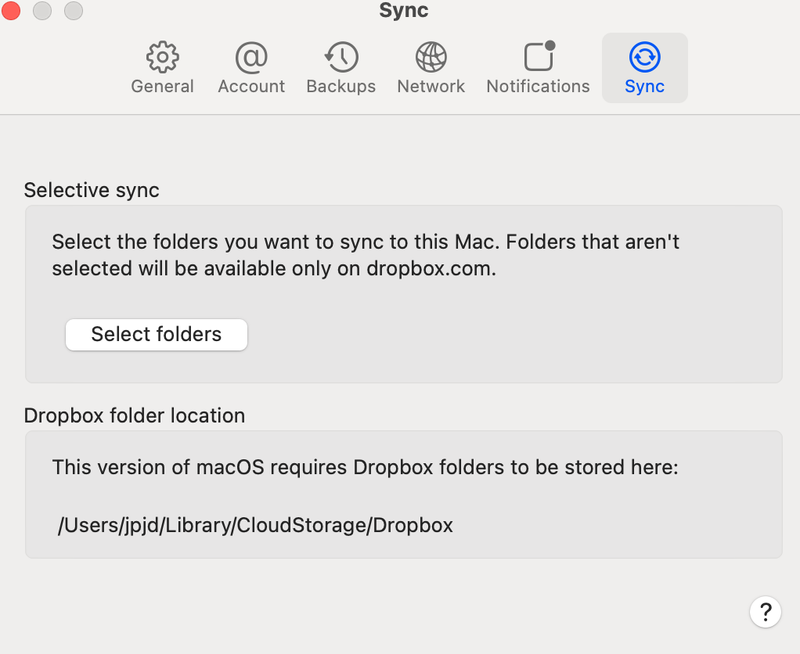Click the Network globe icon
Screen dimensions: 800x654
[x=431, y=56]
